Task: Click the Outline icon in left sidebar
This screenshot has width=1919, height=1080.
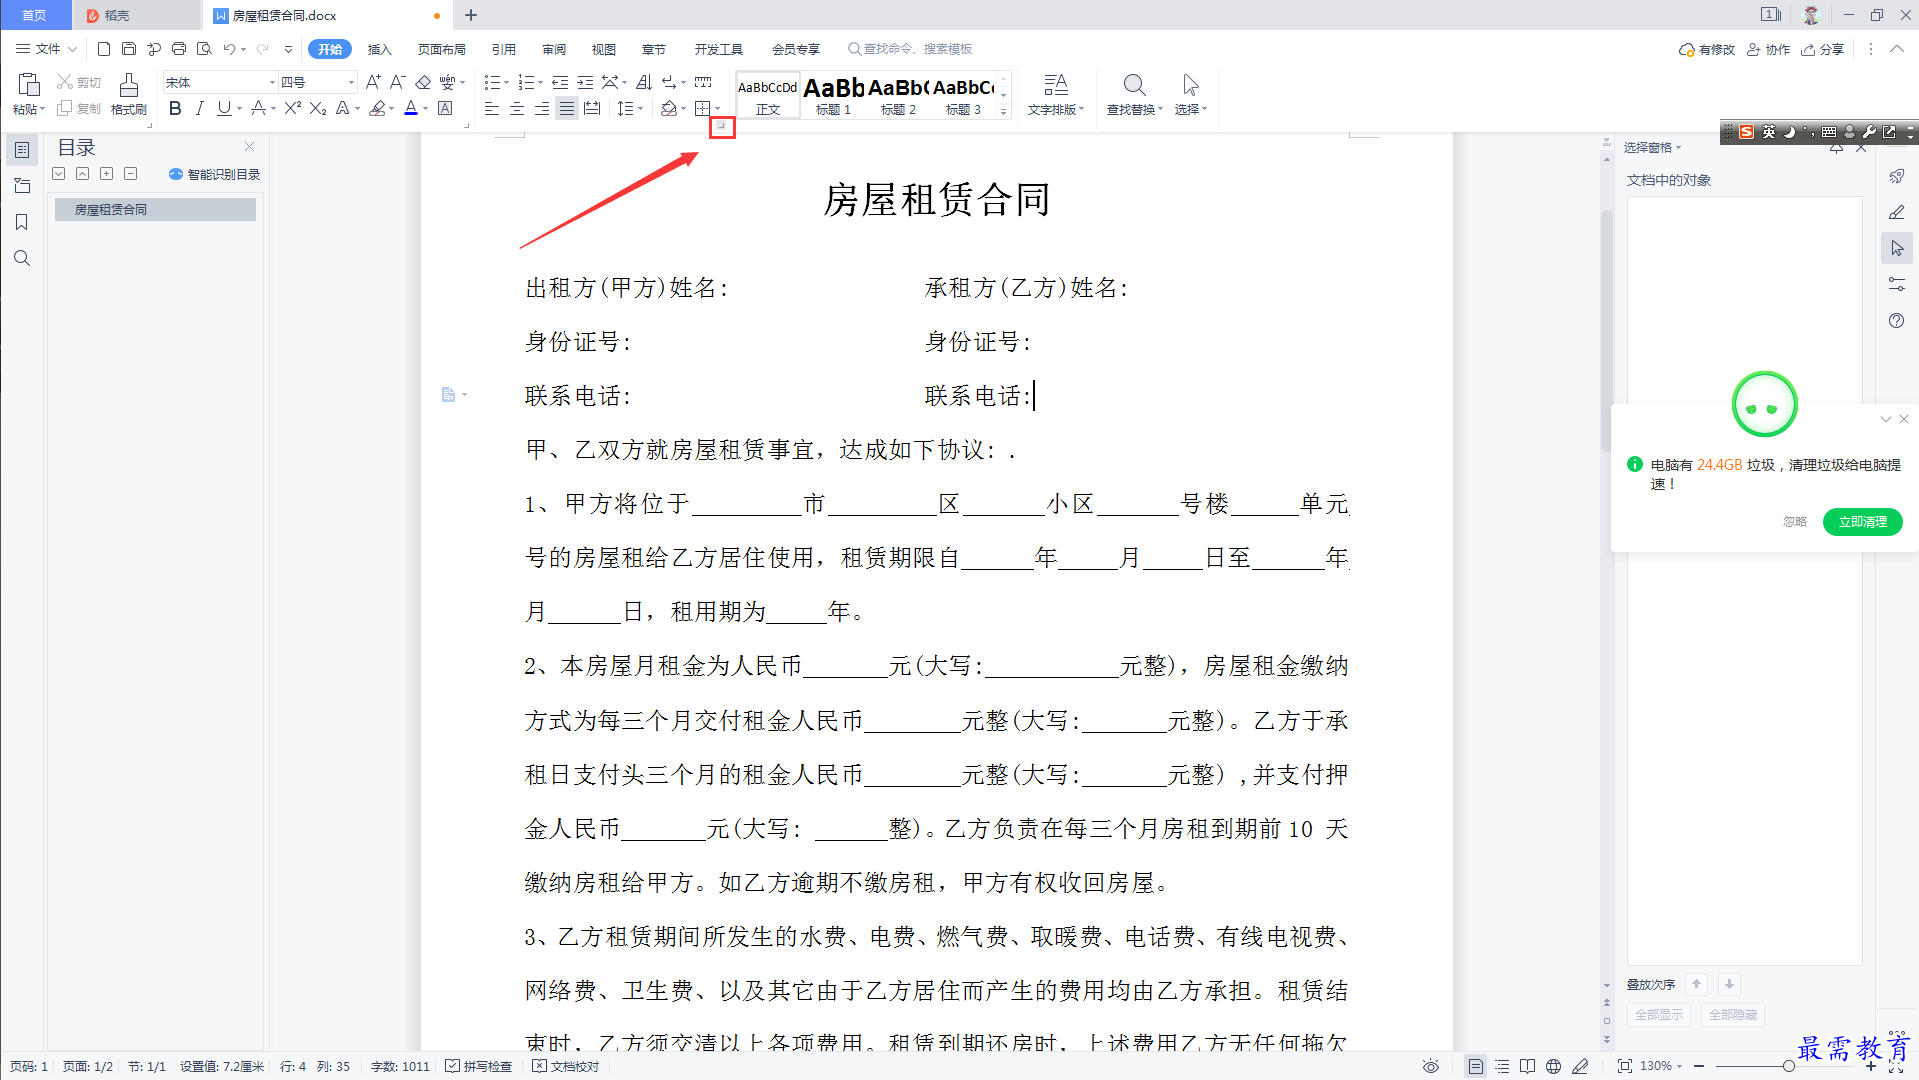Action: coord(21,150)
